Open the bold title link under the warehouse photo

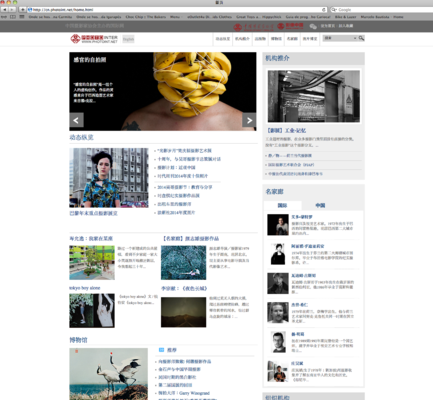[x=286, y=130]
